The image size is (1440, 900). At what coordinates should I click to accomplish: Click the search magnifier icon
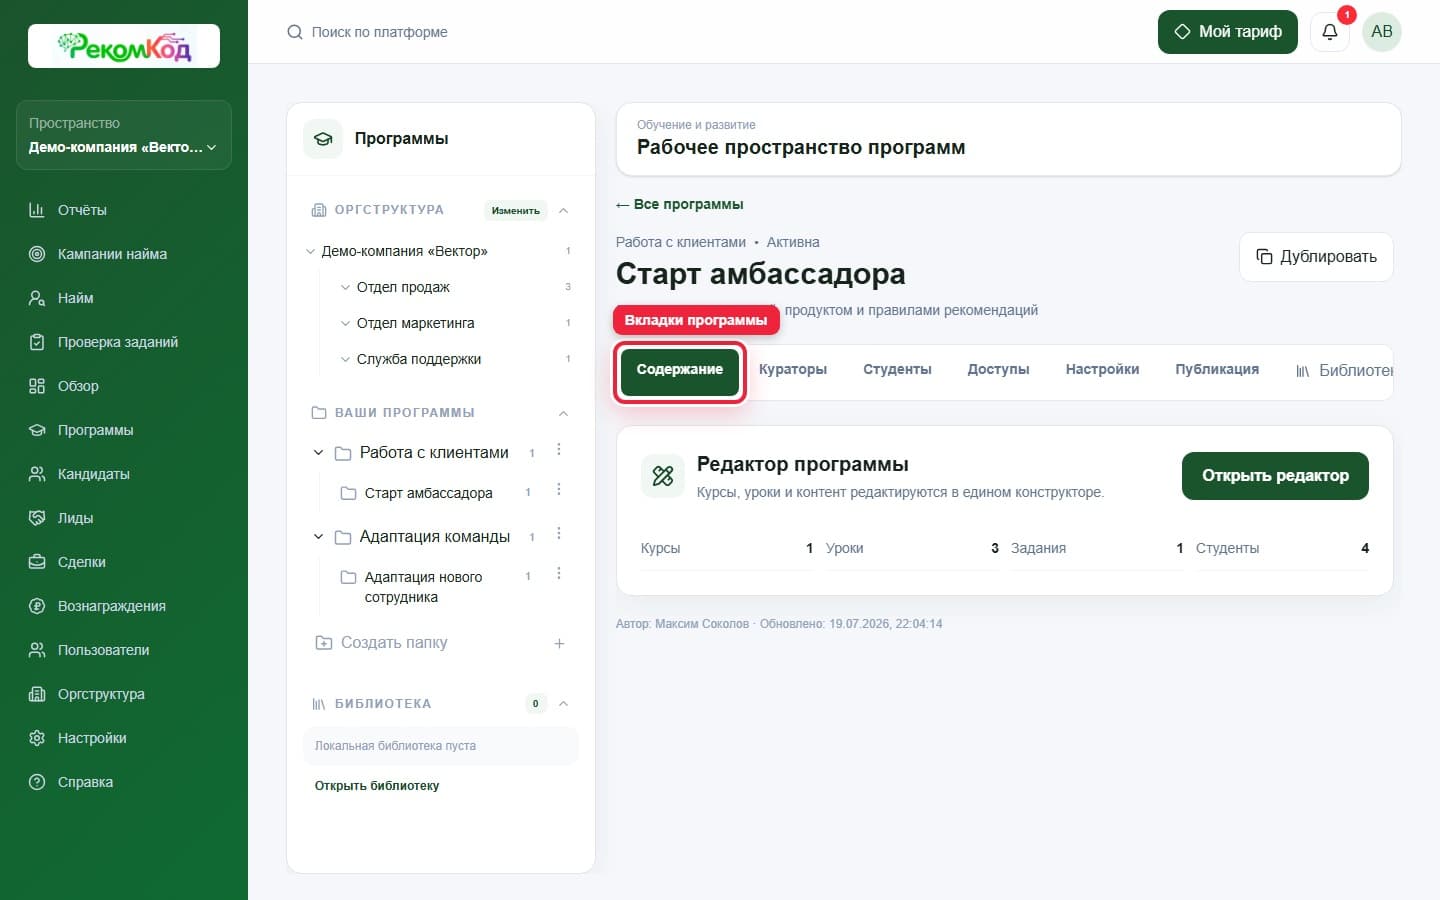pyautogui.click(x=295, y=32)
